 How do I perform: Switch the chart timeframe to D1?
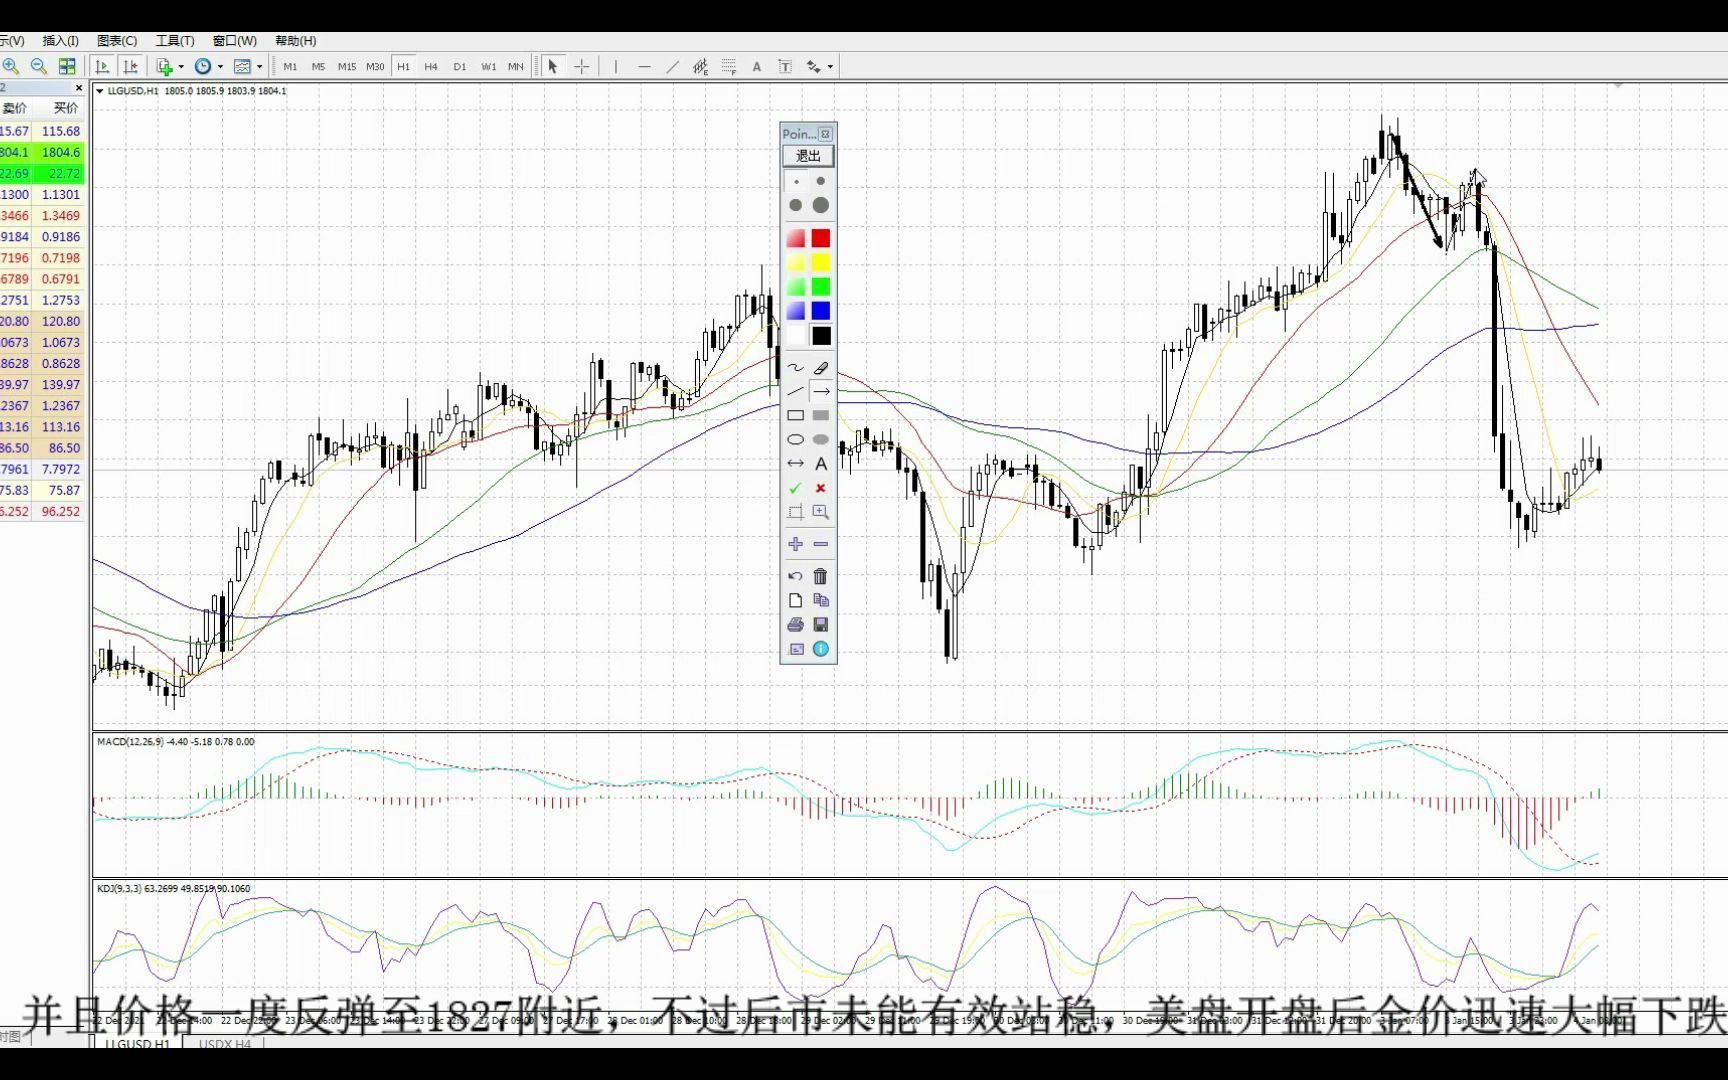tap(460, 66)
